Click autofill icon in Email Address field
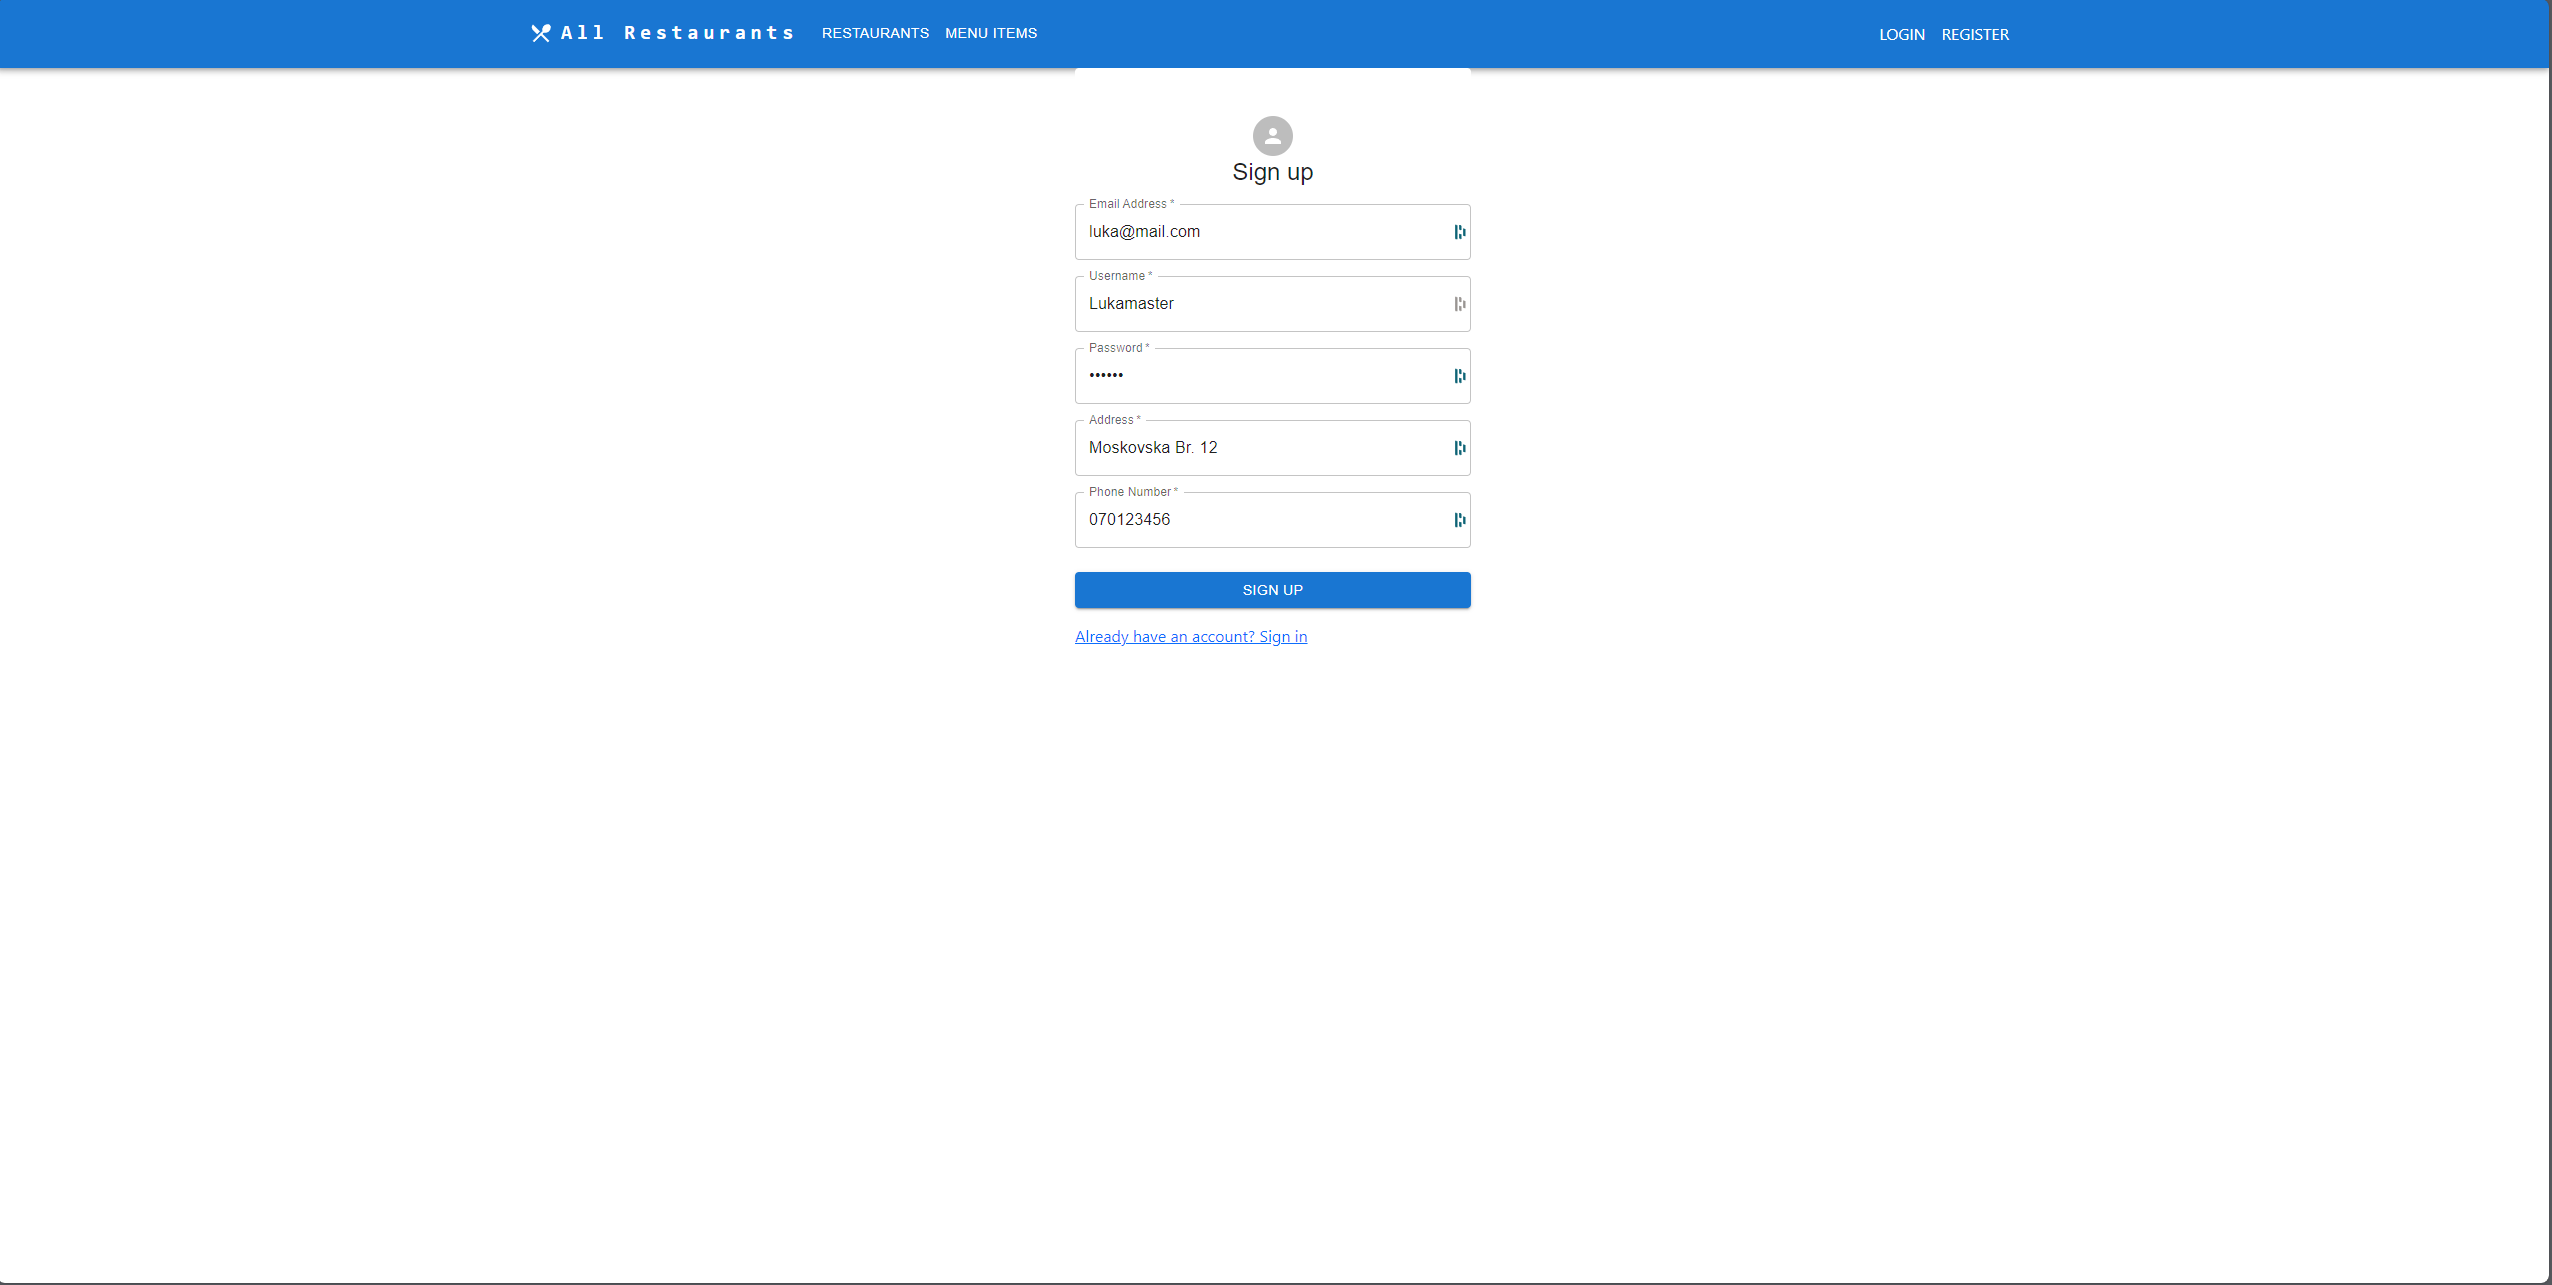Image resolution: width=2552 pixels, height=1285 pixels. click(x=1459, y=232)
